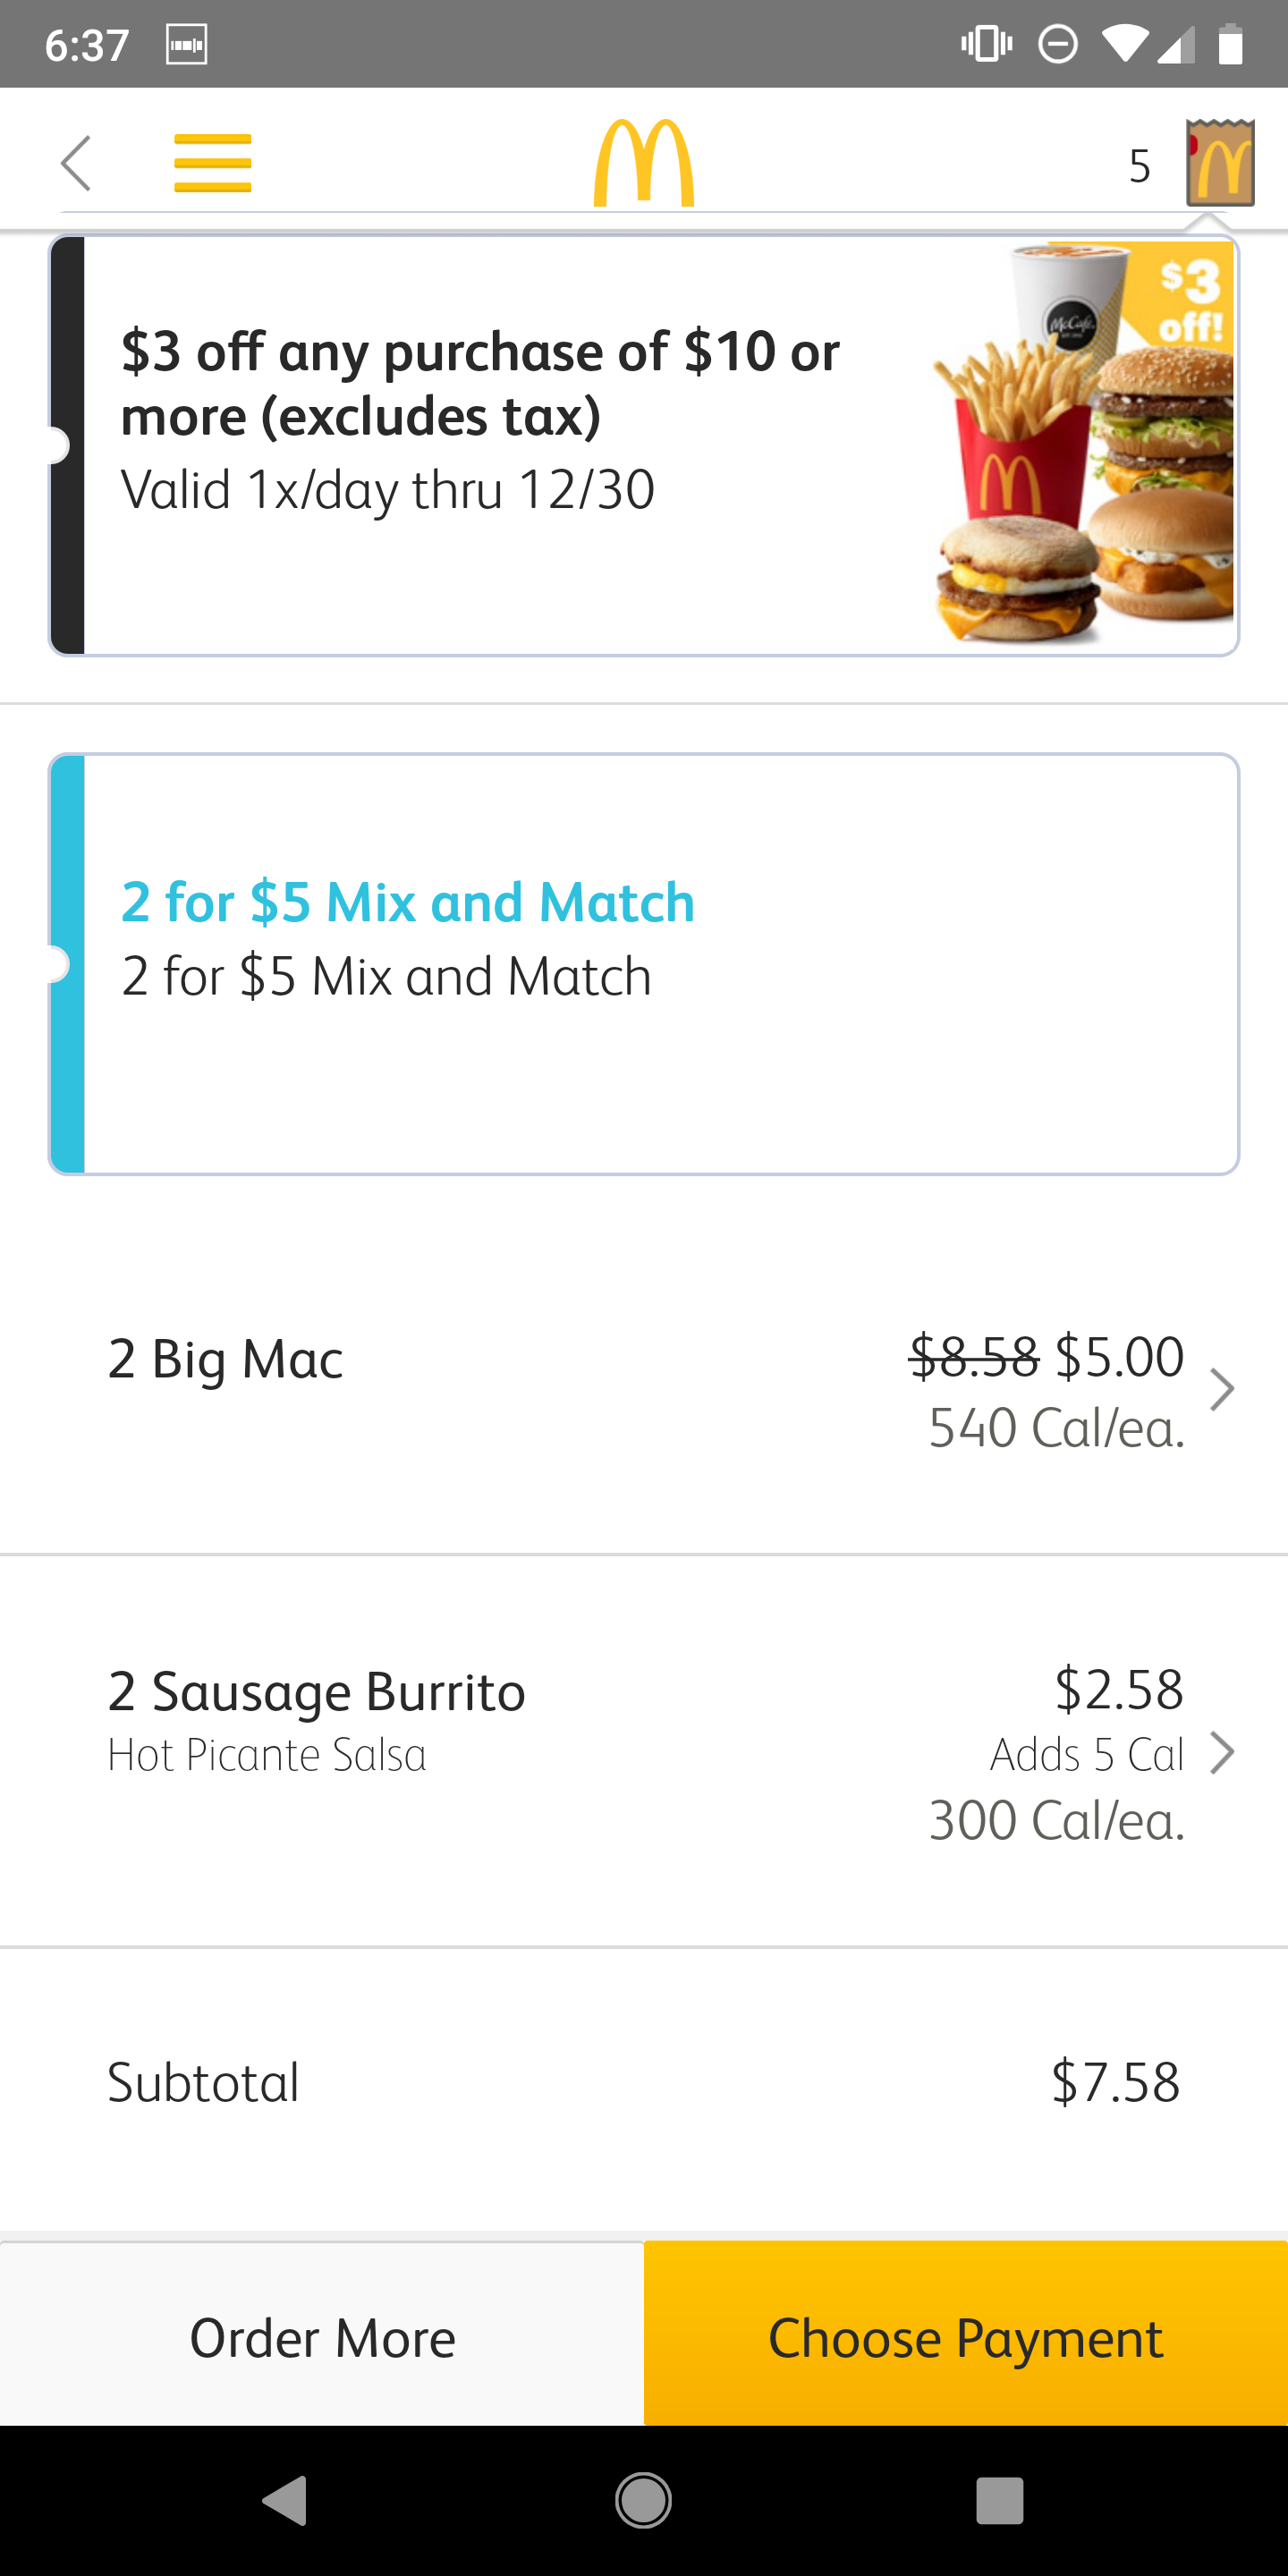Expand the 2 Big Mac item chevron
1288x2576 pixels.
1221,1389
